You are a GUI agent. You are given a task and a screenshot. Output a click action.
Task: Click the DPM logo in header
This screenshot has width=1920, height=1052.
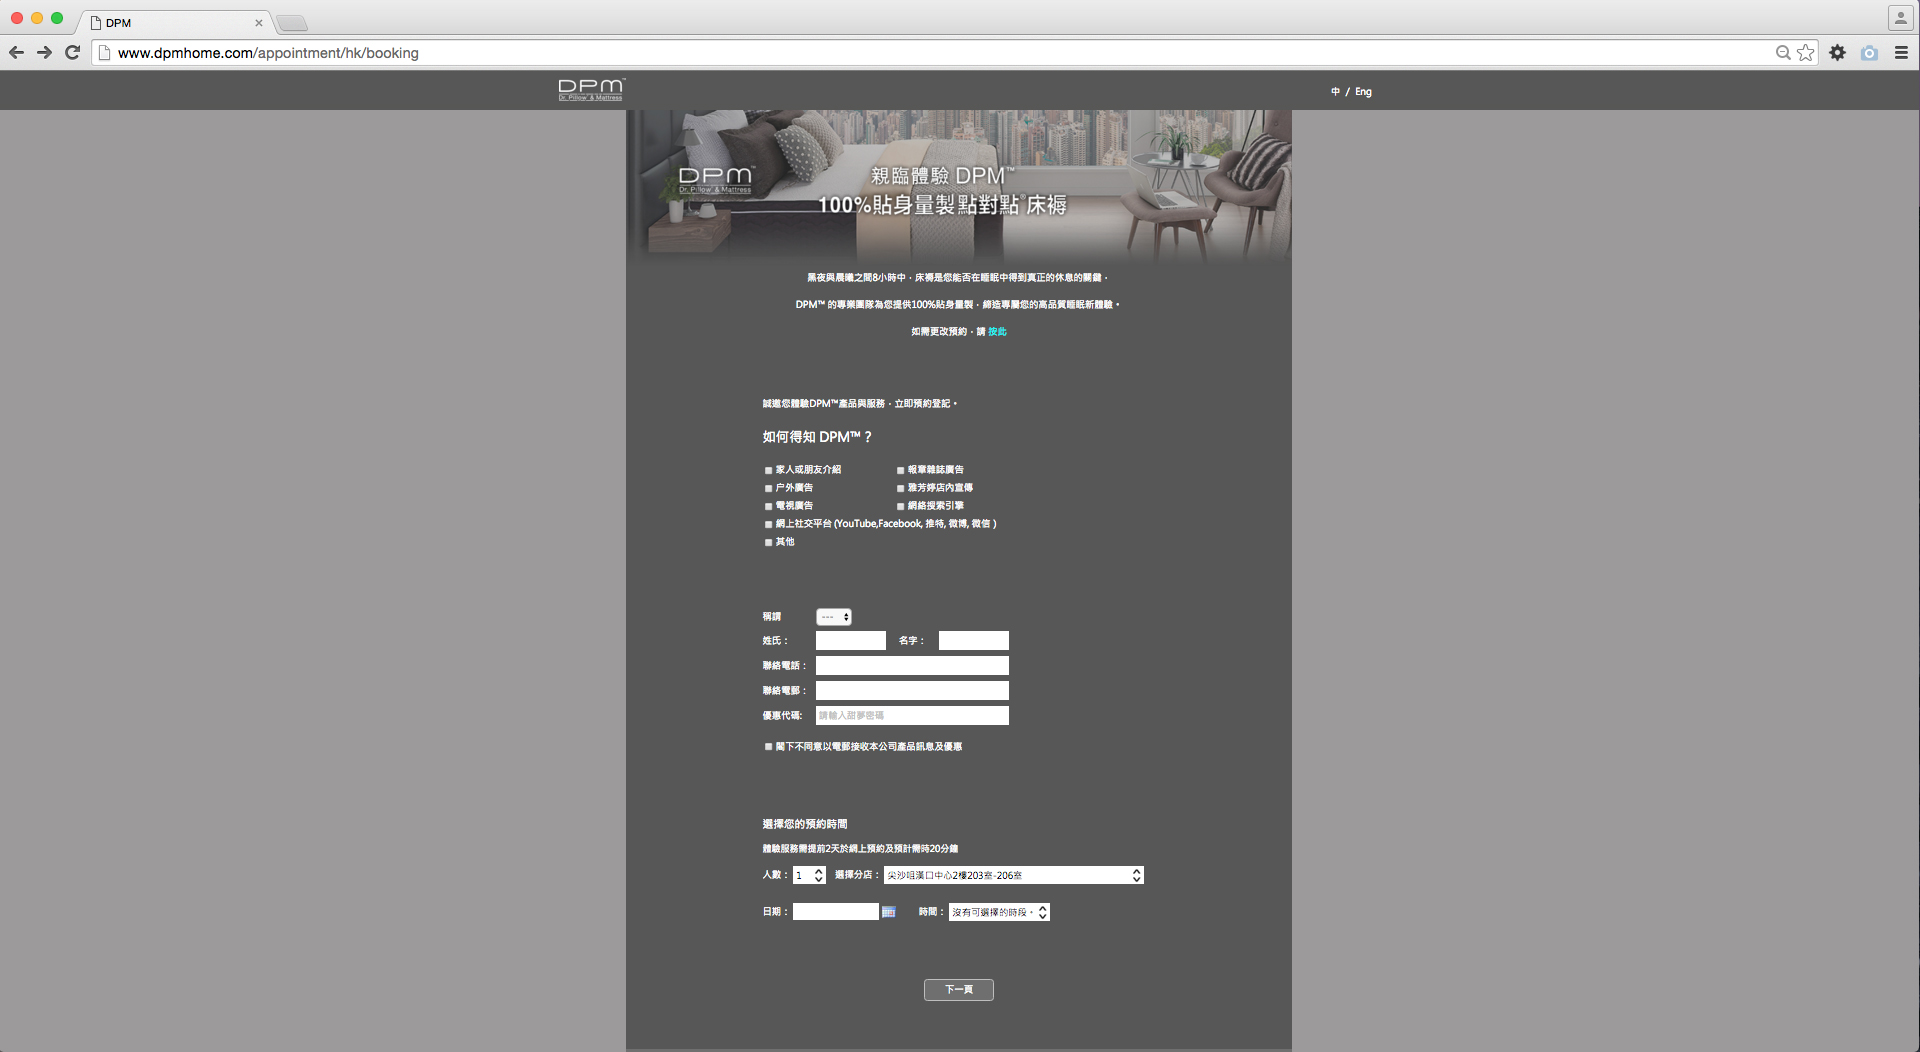[591, 90]
